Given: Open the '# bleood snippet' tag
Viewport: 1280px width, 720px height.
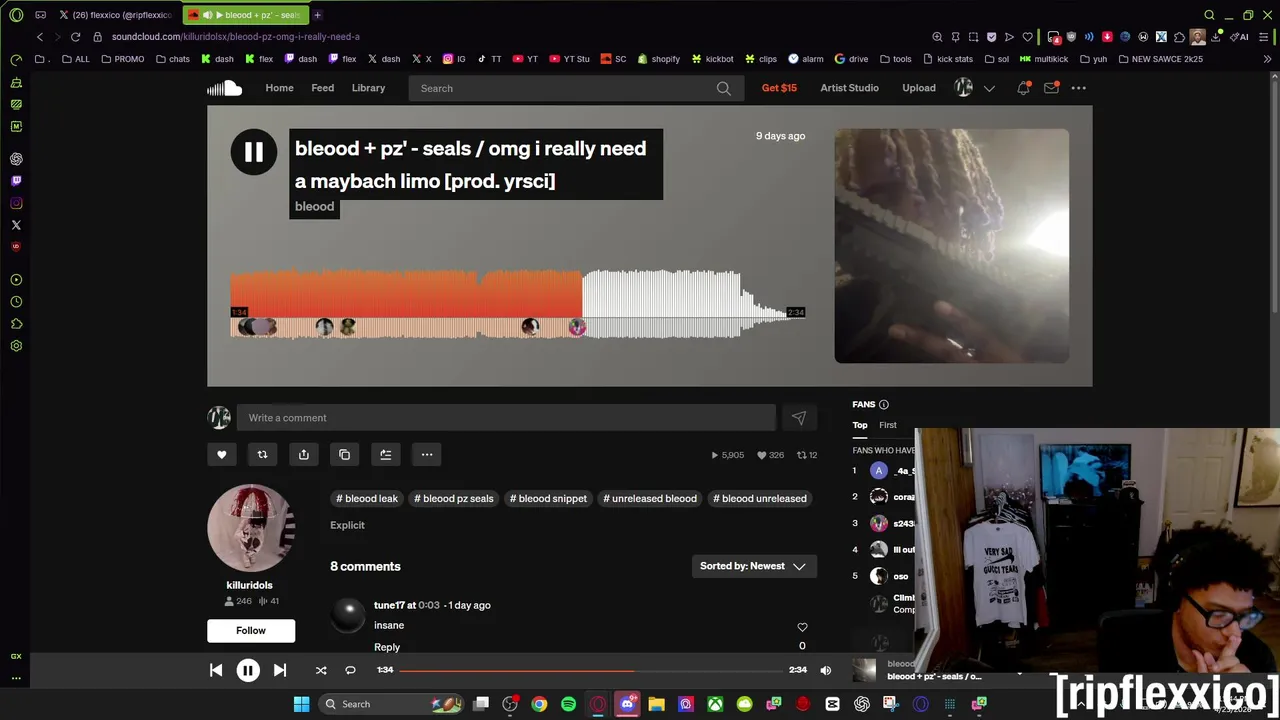Looking at the screenshot, I should pos(548,498).
